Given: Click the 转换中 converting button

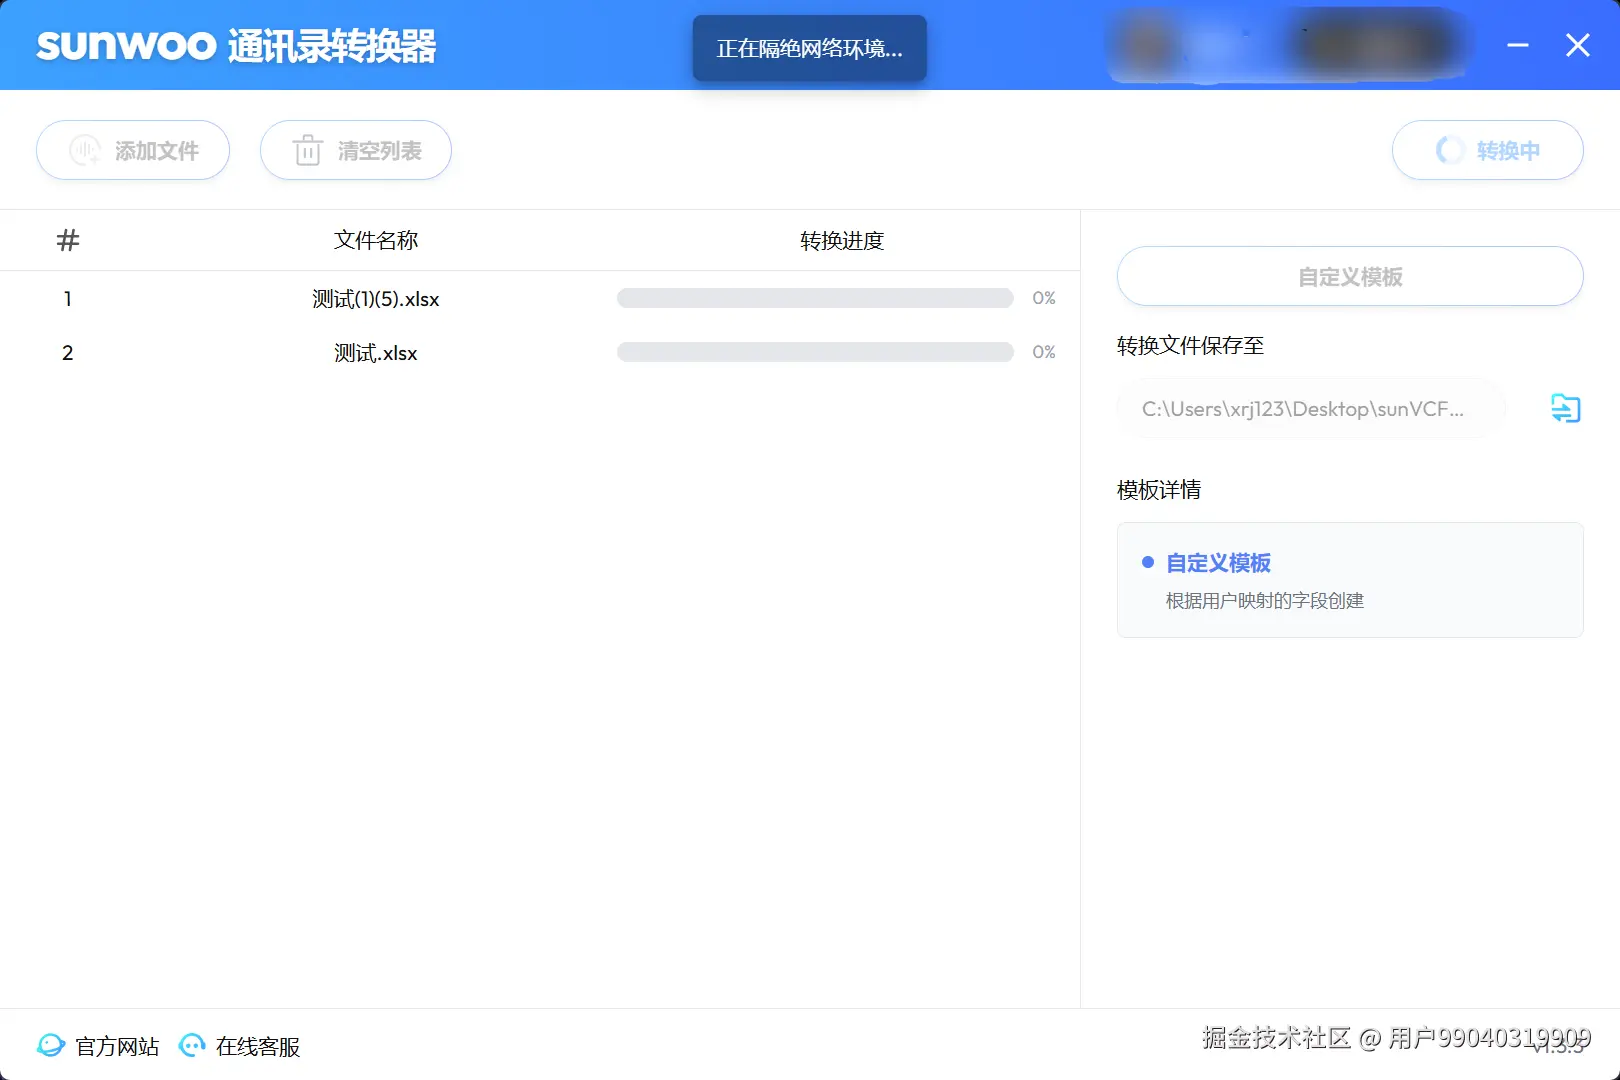Looking at the screenshot, I should coord(1488,150).
